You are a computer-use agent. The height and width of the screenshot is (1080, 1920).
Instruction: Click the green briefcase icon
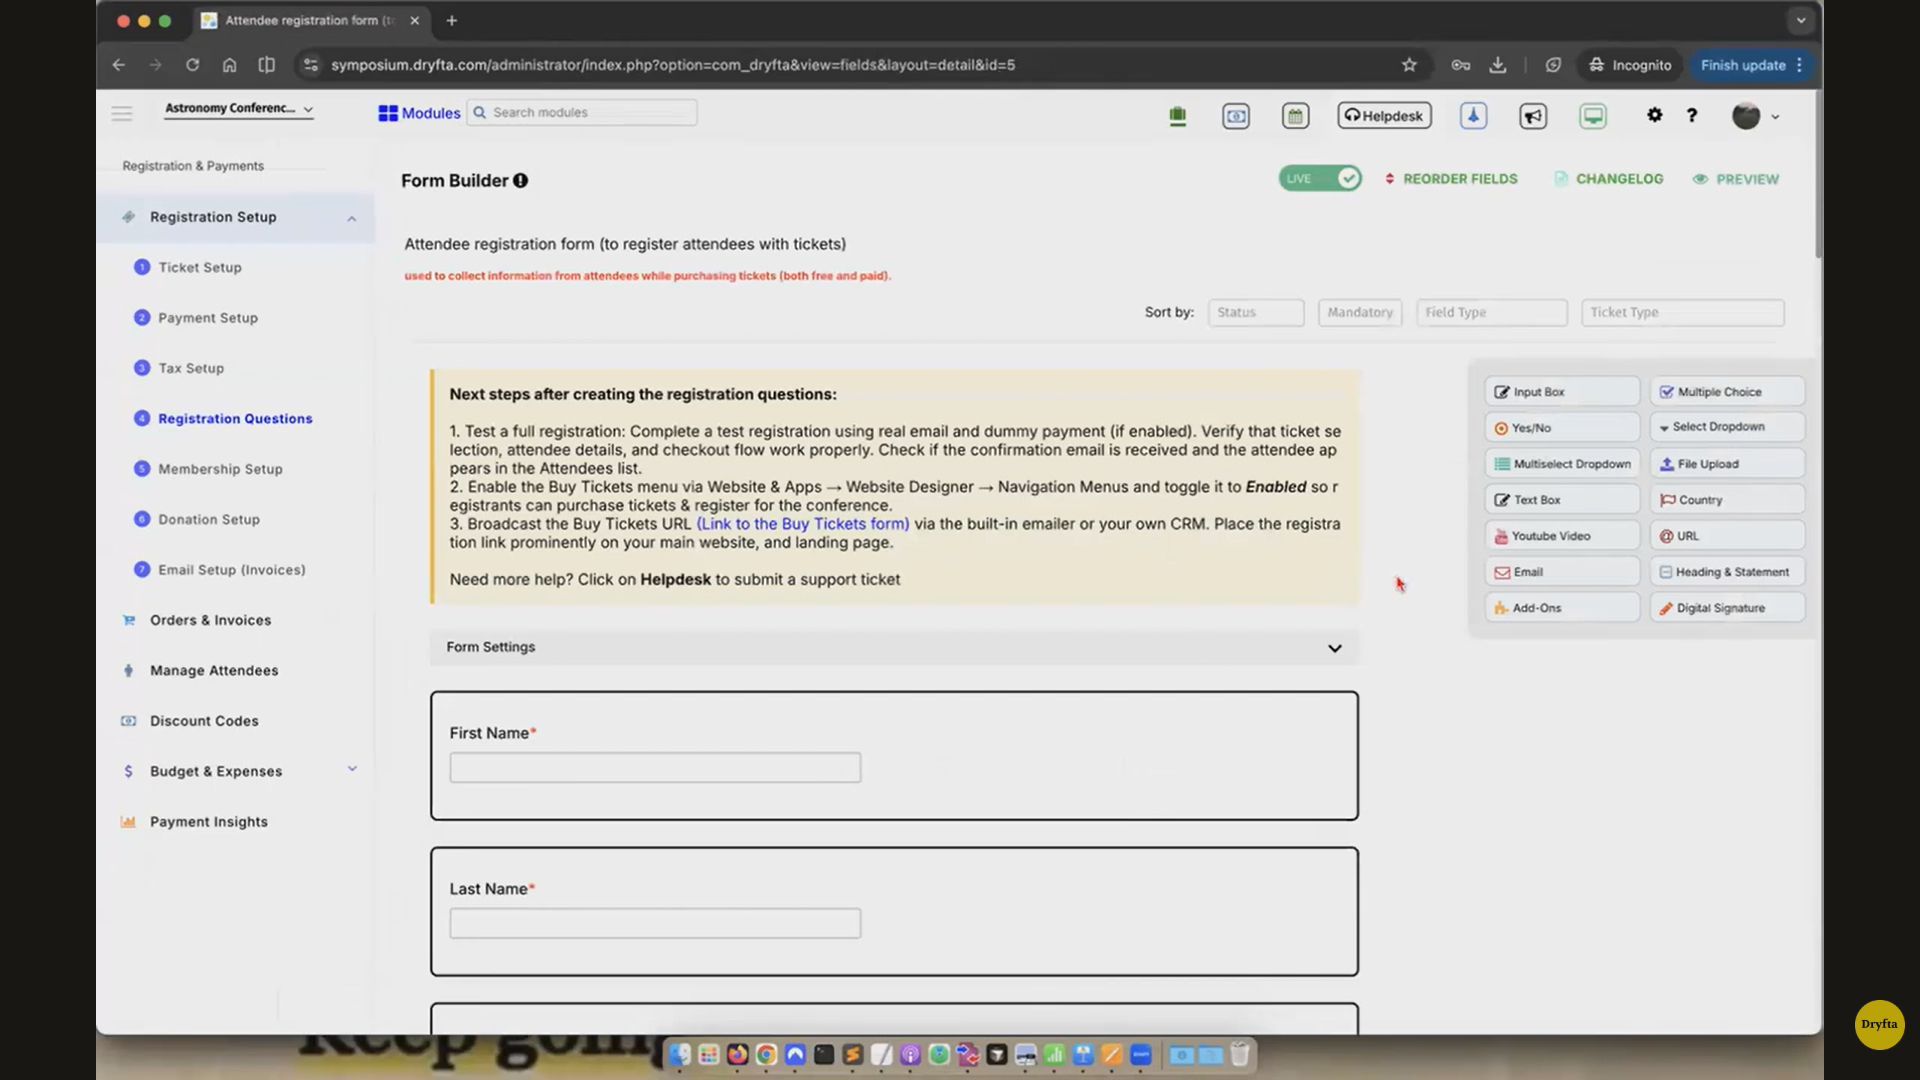tap(1177, 116)
